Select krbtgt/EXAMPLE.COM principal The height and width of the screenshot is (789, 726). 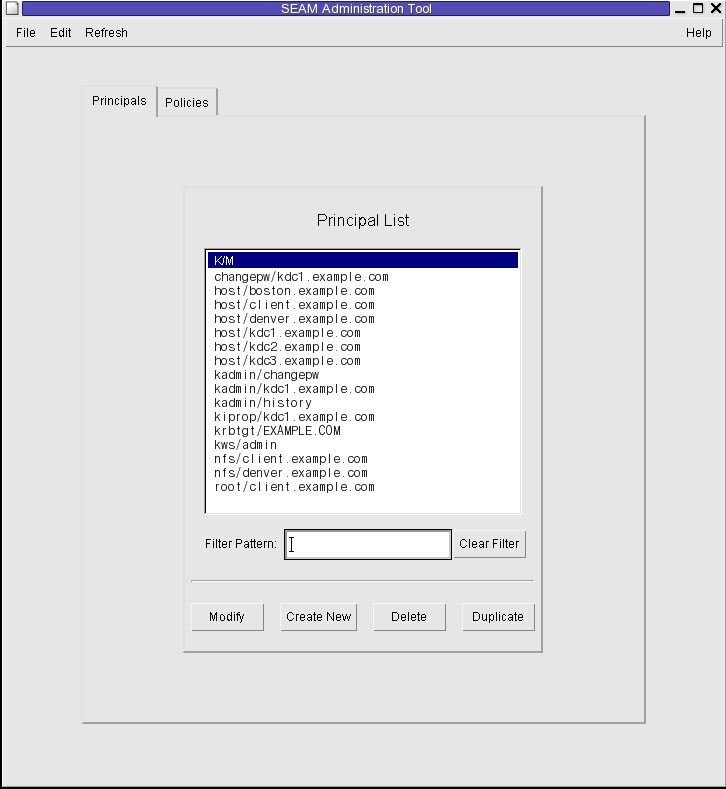click(x=363, y=431)
